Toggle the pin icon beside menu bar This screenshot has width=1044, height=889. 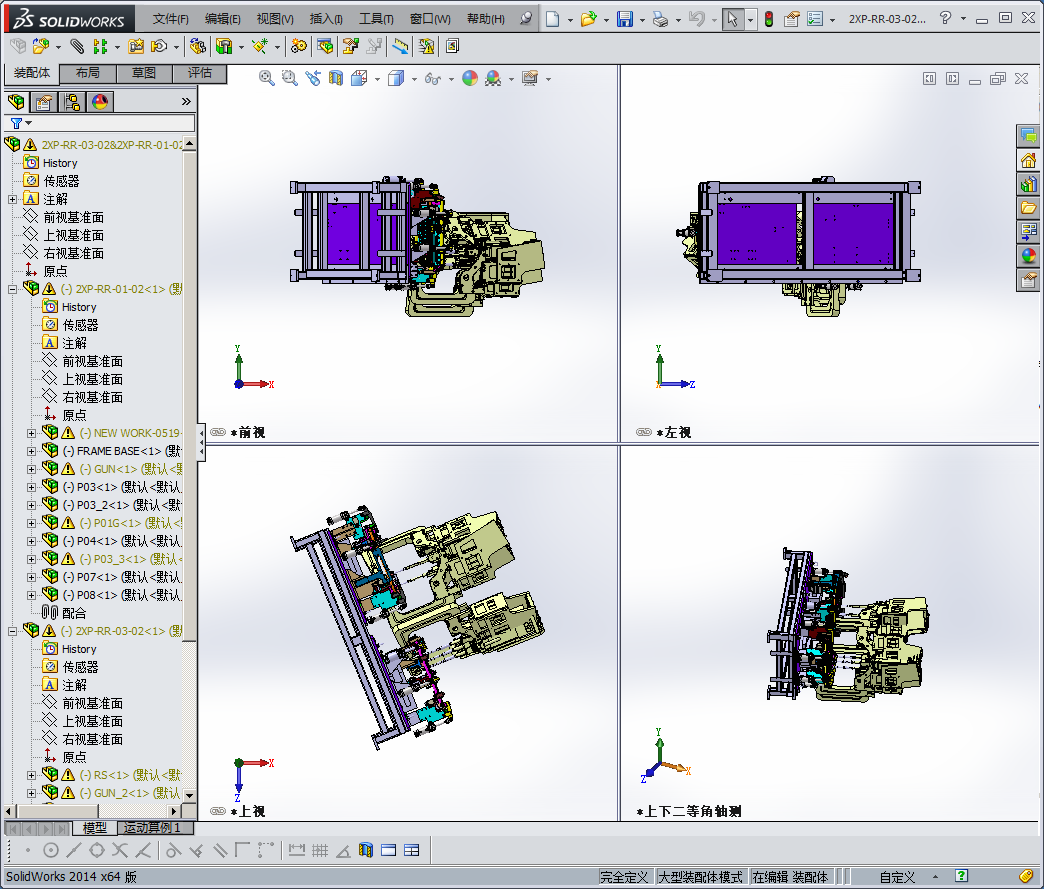click(x=526, y=19)
